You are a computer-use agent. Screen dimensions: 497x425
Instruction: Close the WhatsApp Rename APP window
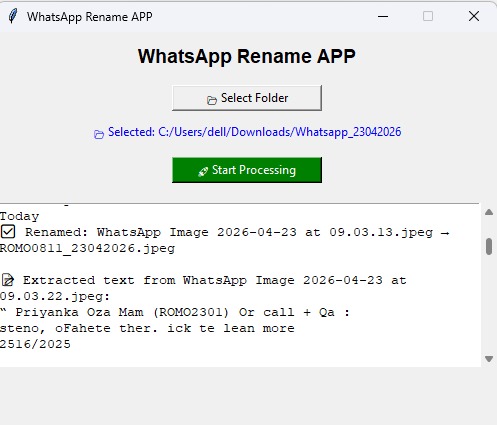474,16
